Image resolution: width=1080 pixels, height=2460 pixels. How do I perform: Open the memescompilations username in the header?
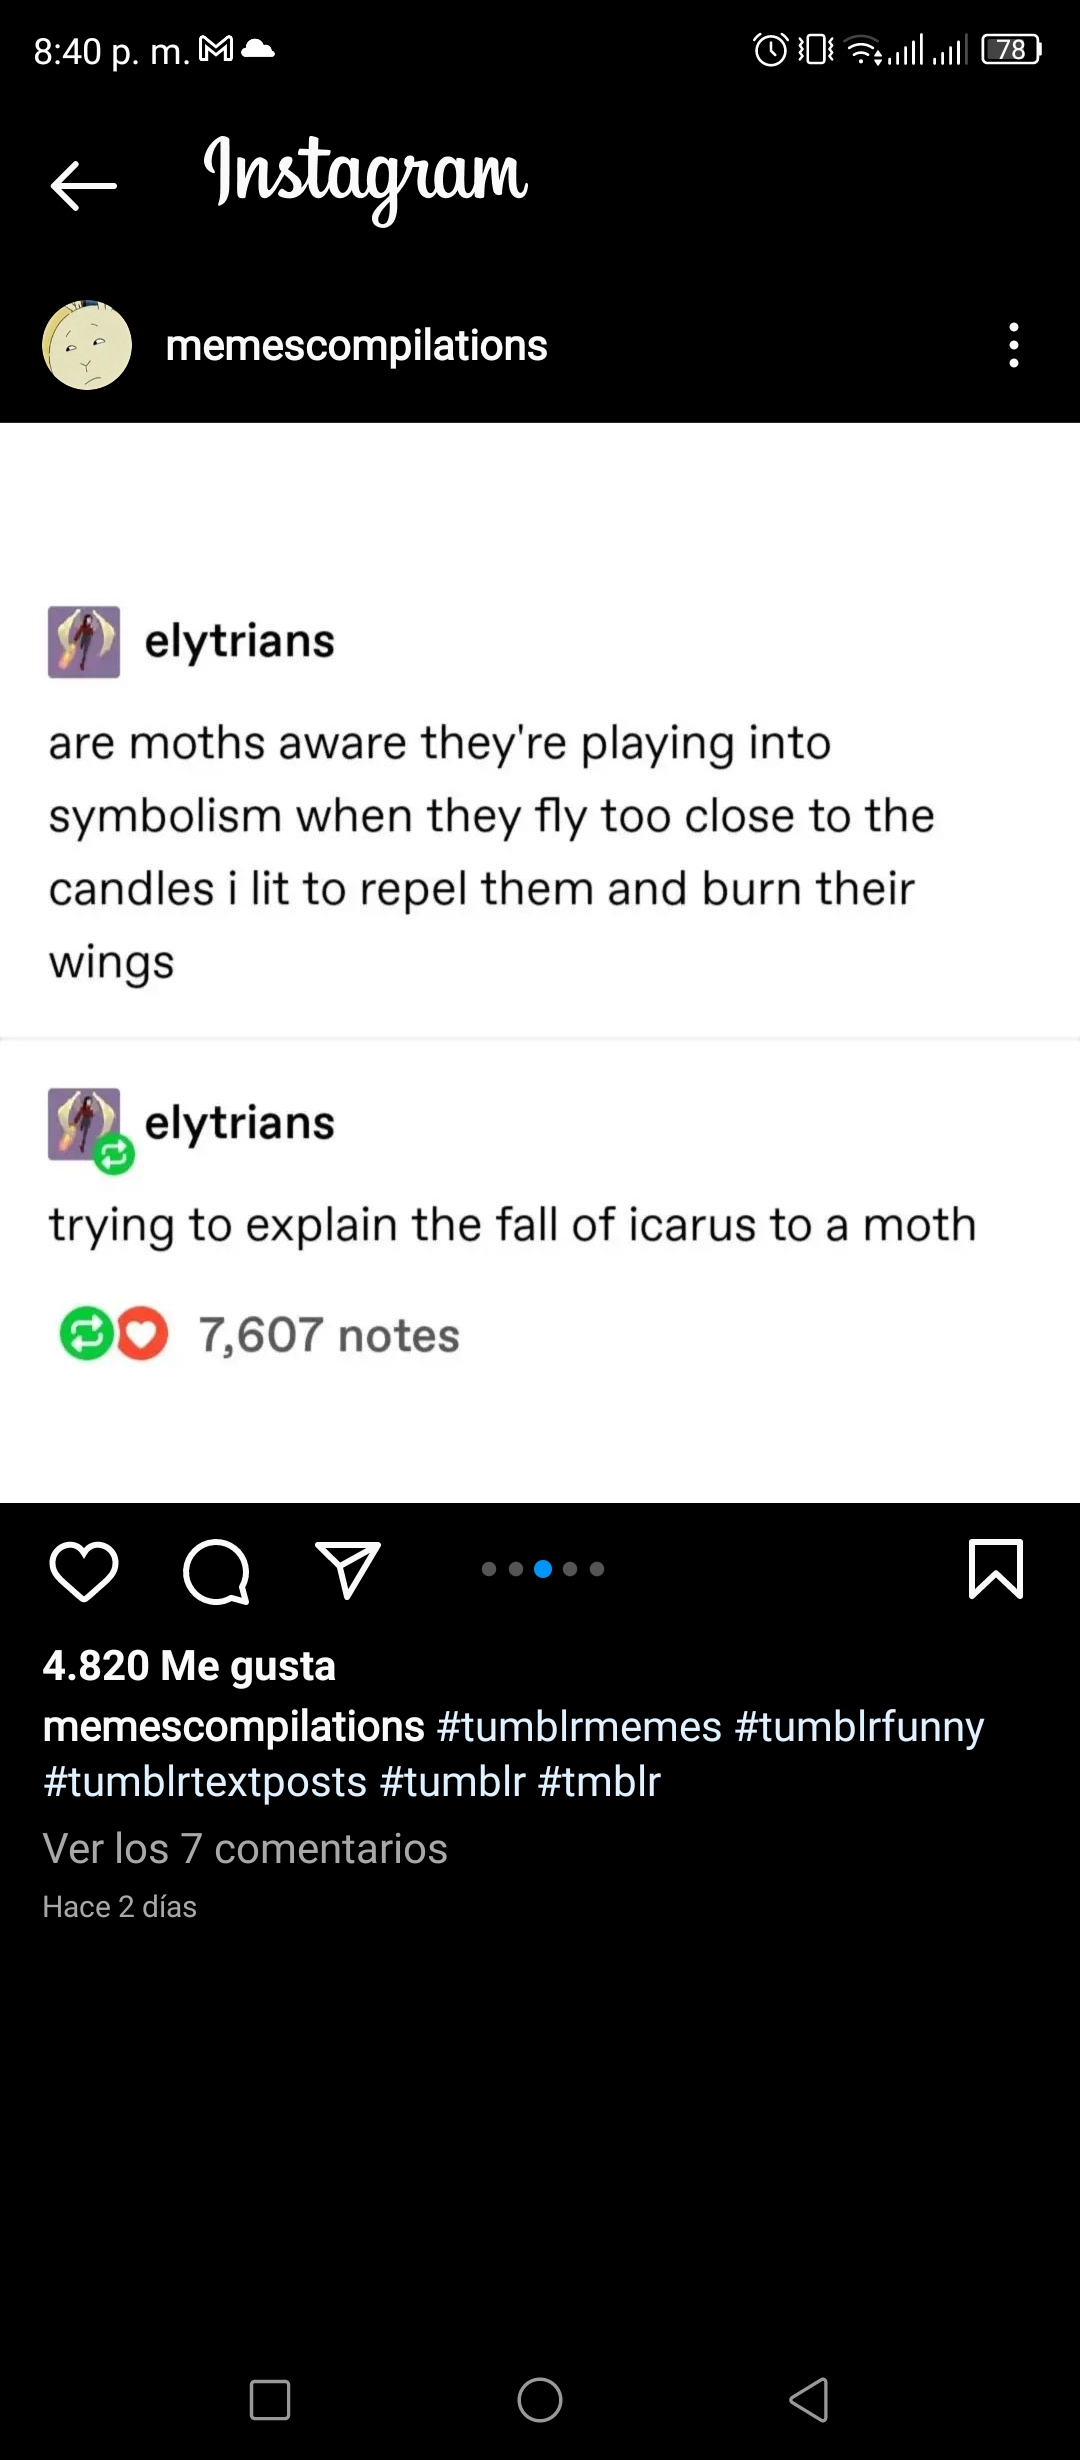[x=356, y=346]
